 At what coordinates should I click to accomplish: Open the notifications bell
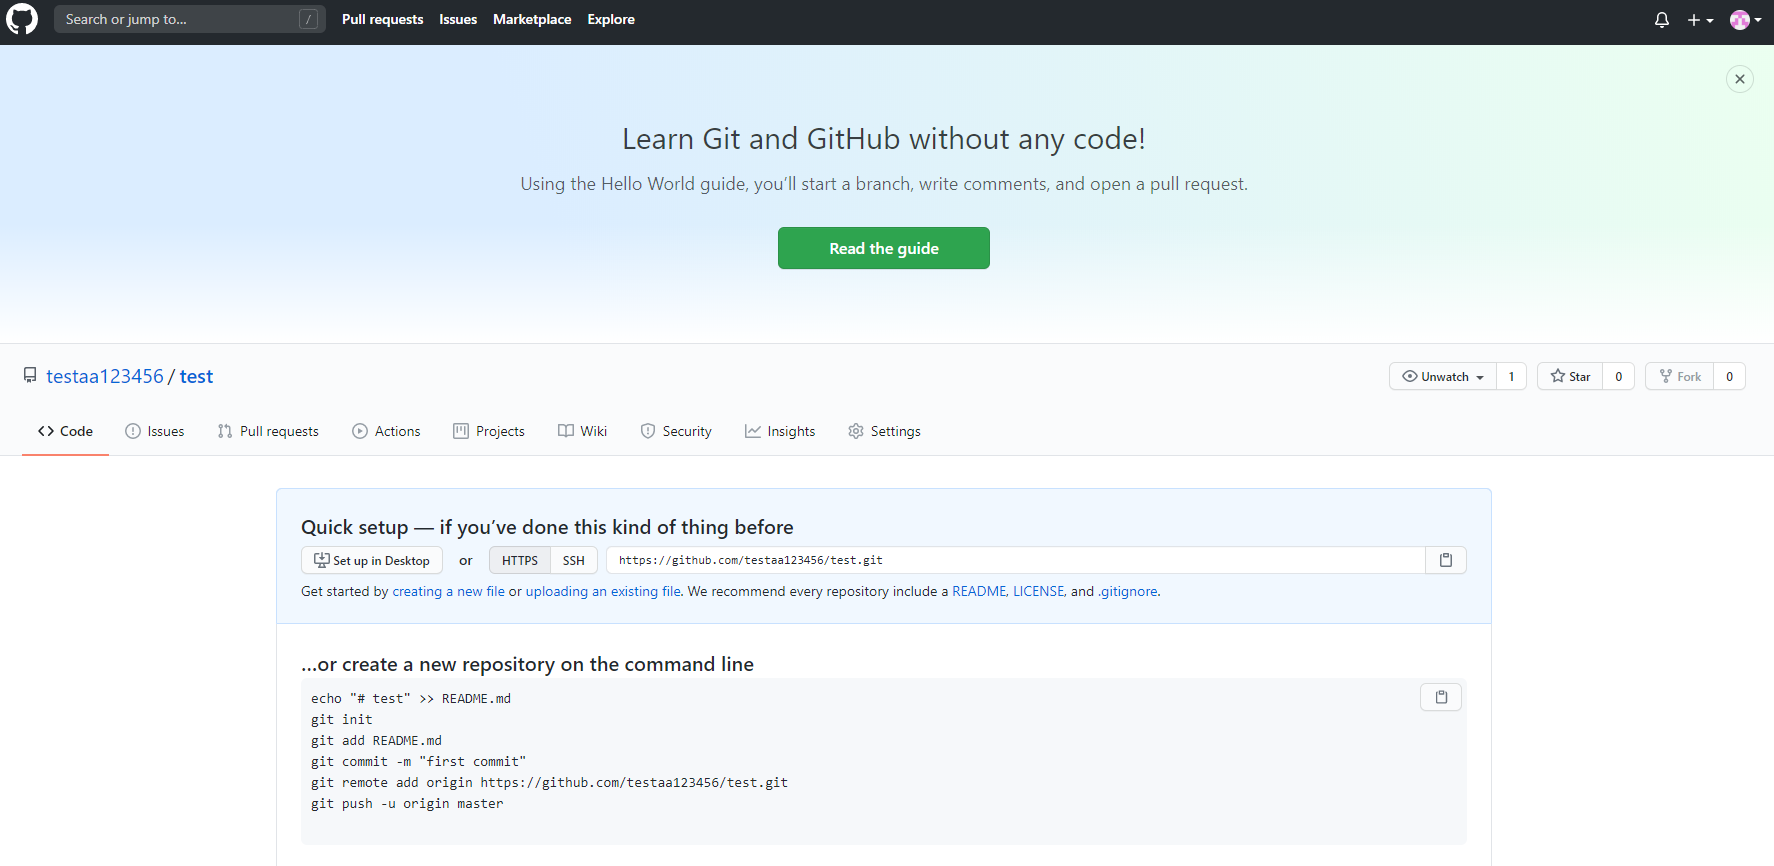(1662, 20)
